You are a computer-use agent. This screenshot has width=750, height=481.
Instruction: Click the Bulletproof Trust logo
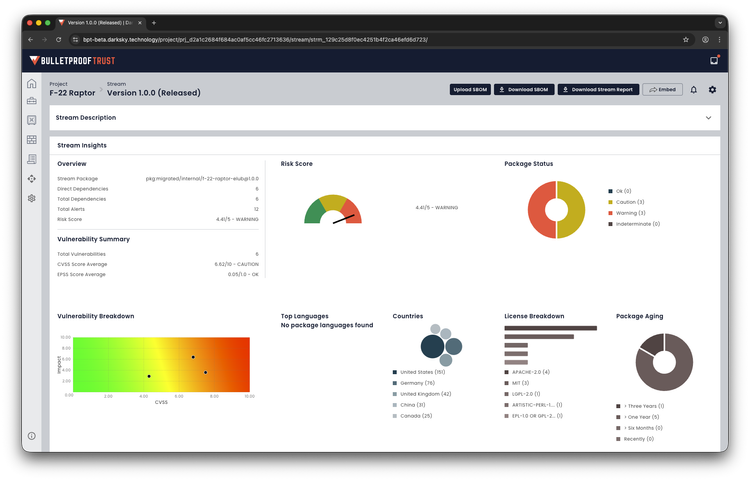pos(72,61)
